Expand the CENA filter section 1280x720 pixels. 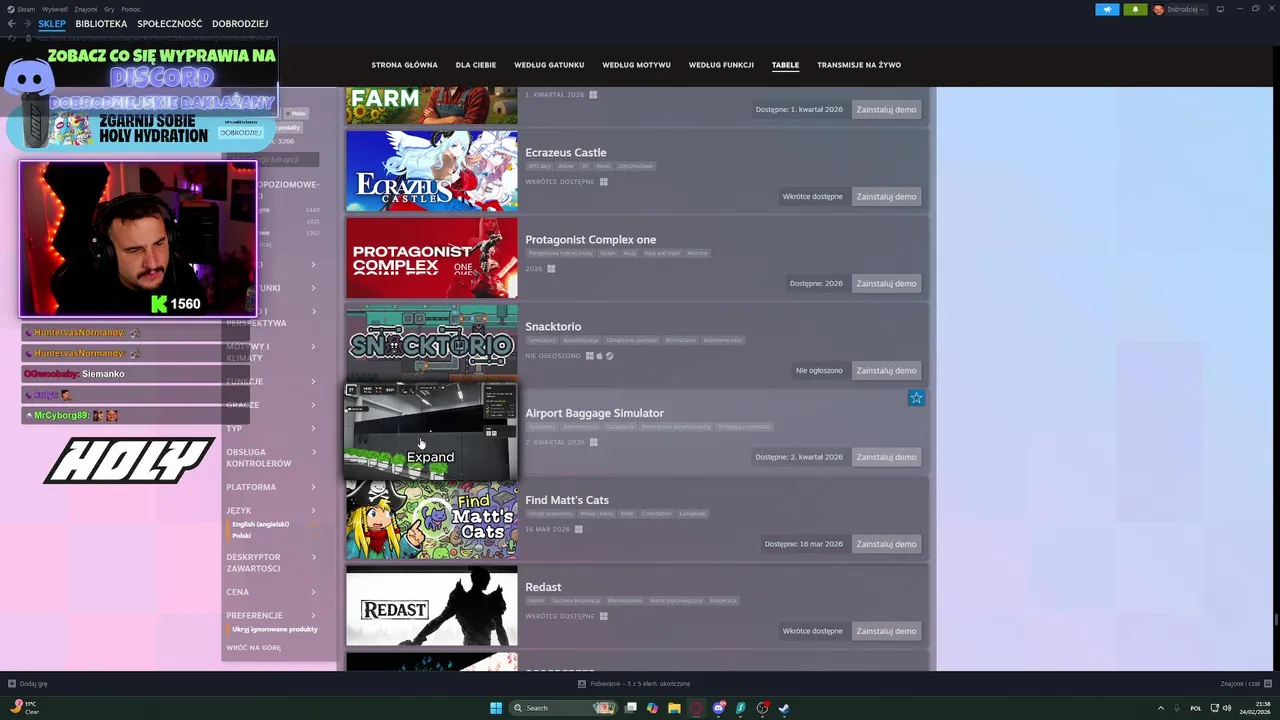pyautogui.click(x=272, y=592)
